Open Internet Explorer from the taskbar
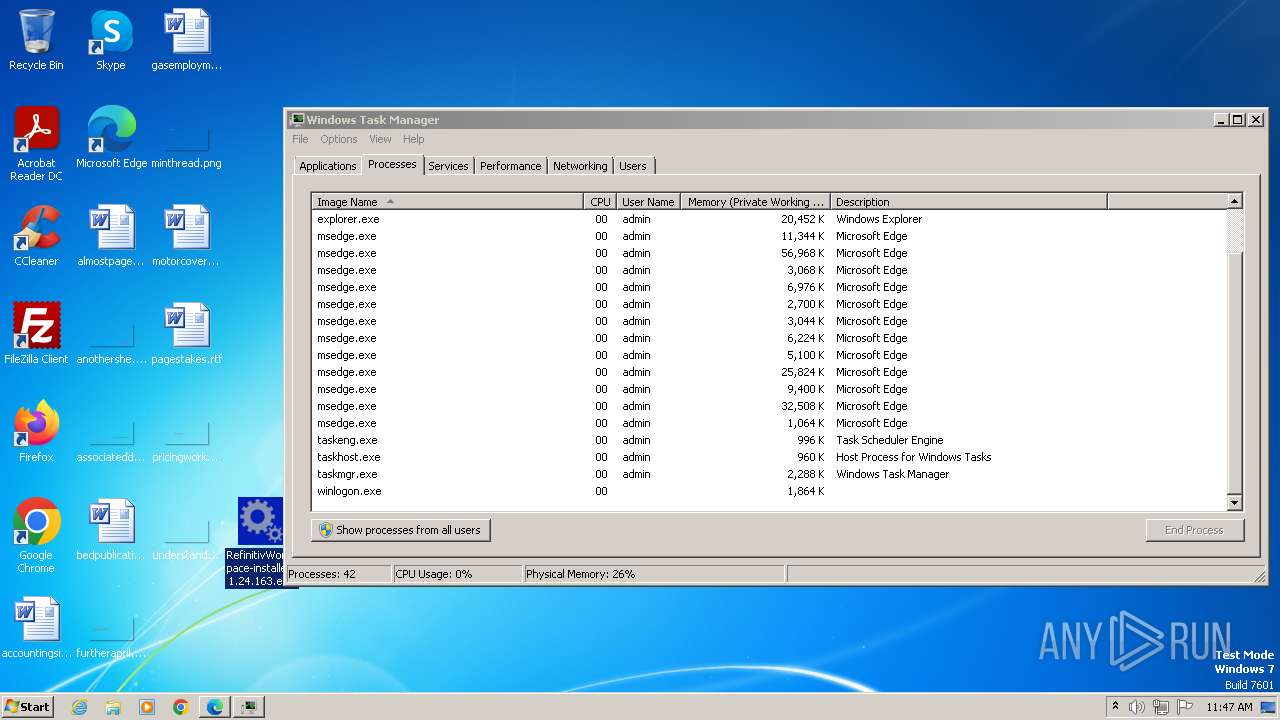Viewport: 1280px width, 720px height. tap(80, 707)
